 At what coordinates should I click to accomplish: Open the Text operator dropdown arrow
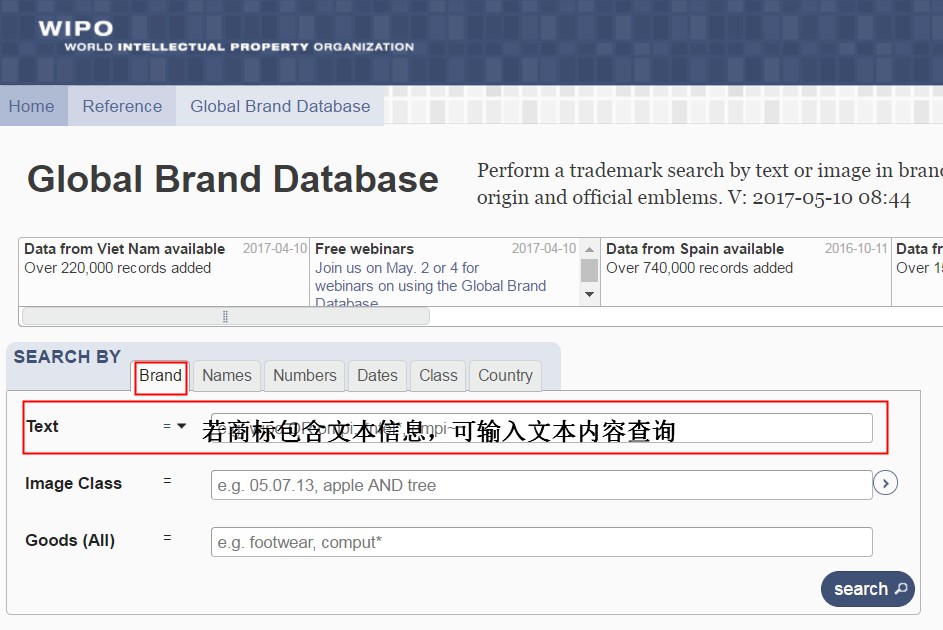181,426
